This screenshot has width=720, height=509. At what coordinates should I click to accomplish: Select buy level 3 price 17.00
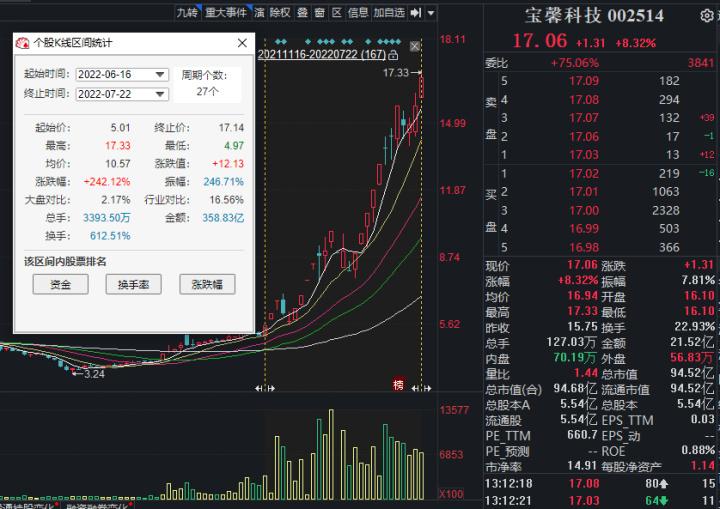pos(584,210)
